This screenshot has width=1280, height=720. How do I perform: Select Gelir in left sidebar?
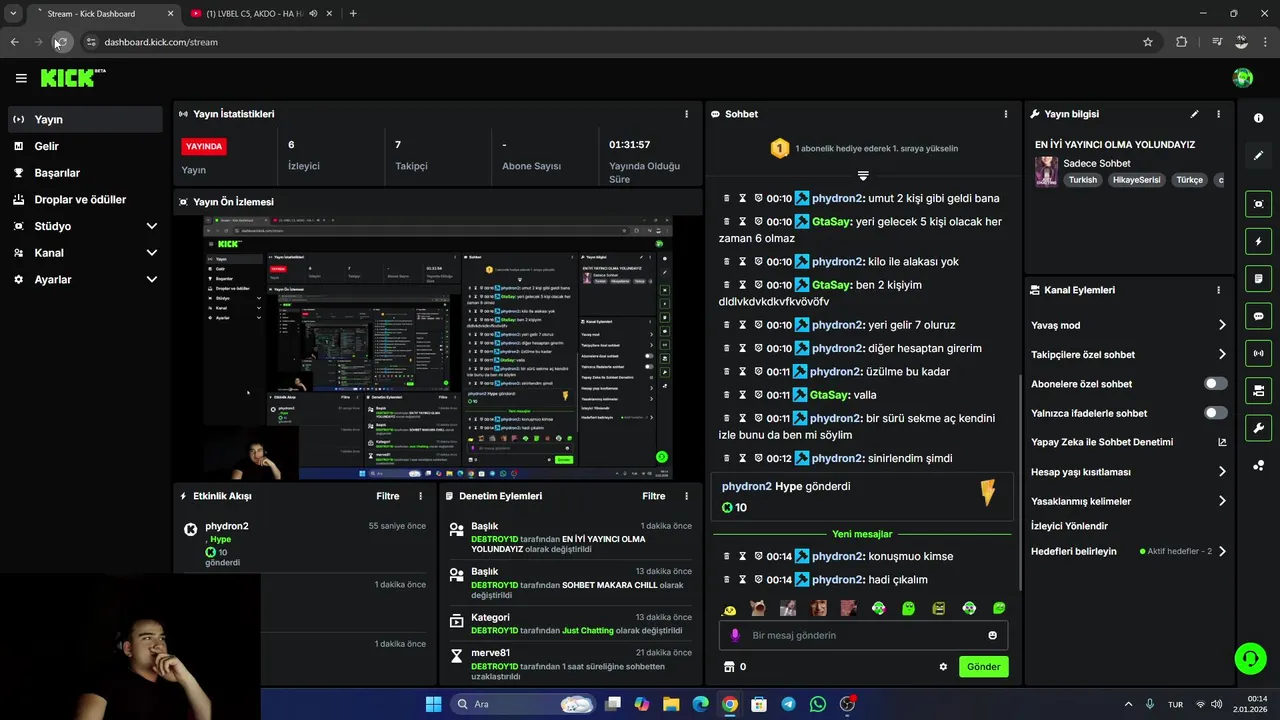point(85,146)
